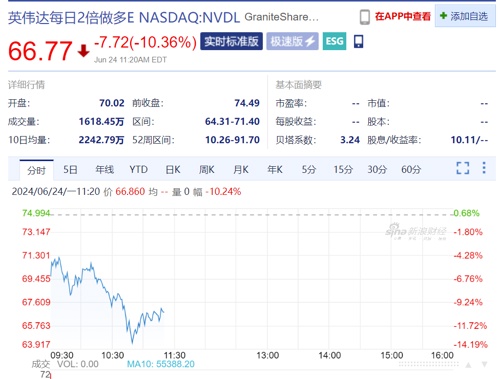Switch to the 5日 chart tab
Screen dimensions: 500x379
[x=70, y=170]
